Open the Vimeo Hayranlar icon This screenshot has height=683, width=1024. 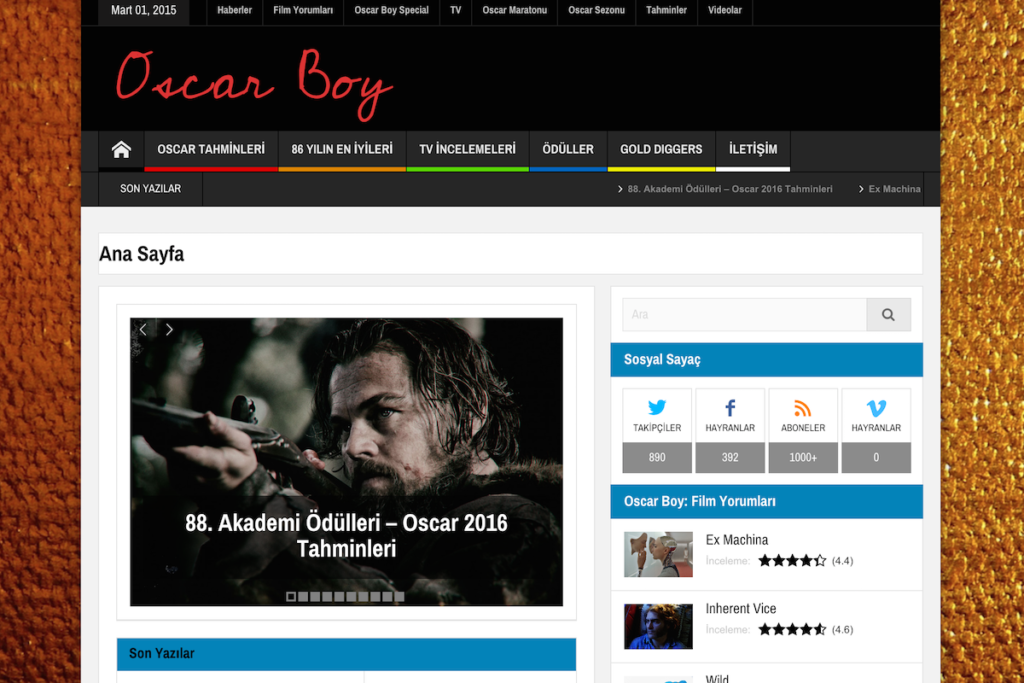(876, 408)
